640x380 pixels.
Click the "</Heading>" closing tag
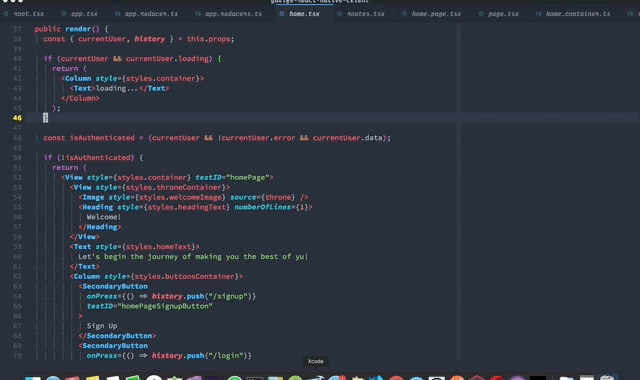coord(100,227)
